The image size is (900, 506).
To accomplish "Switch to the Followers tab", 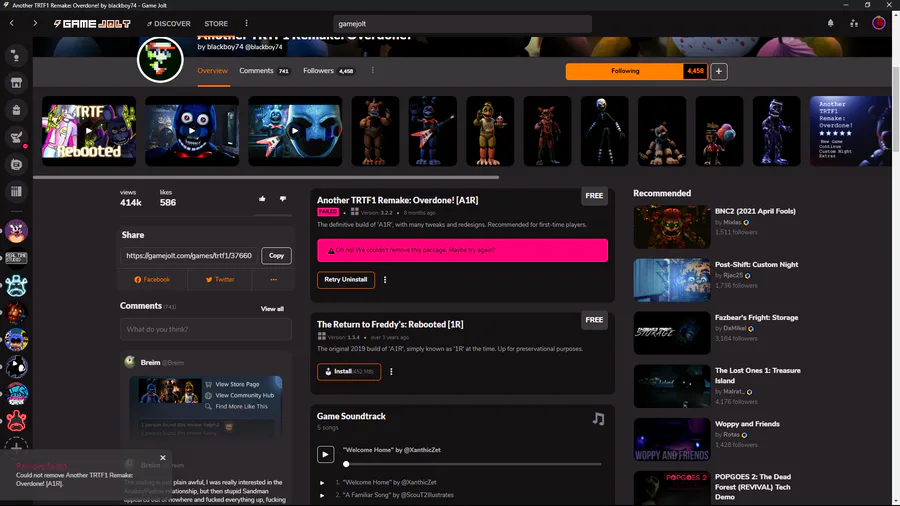I will (328, 71).
